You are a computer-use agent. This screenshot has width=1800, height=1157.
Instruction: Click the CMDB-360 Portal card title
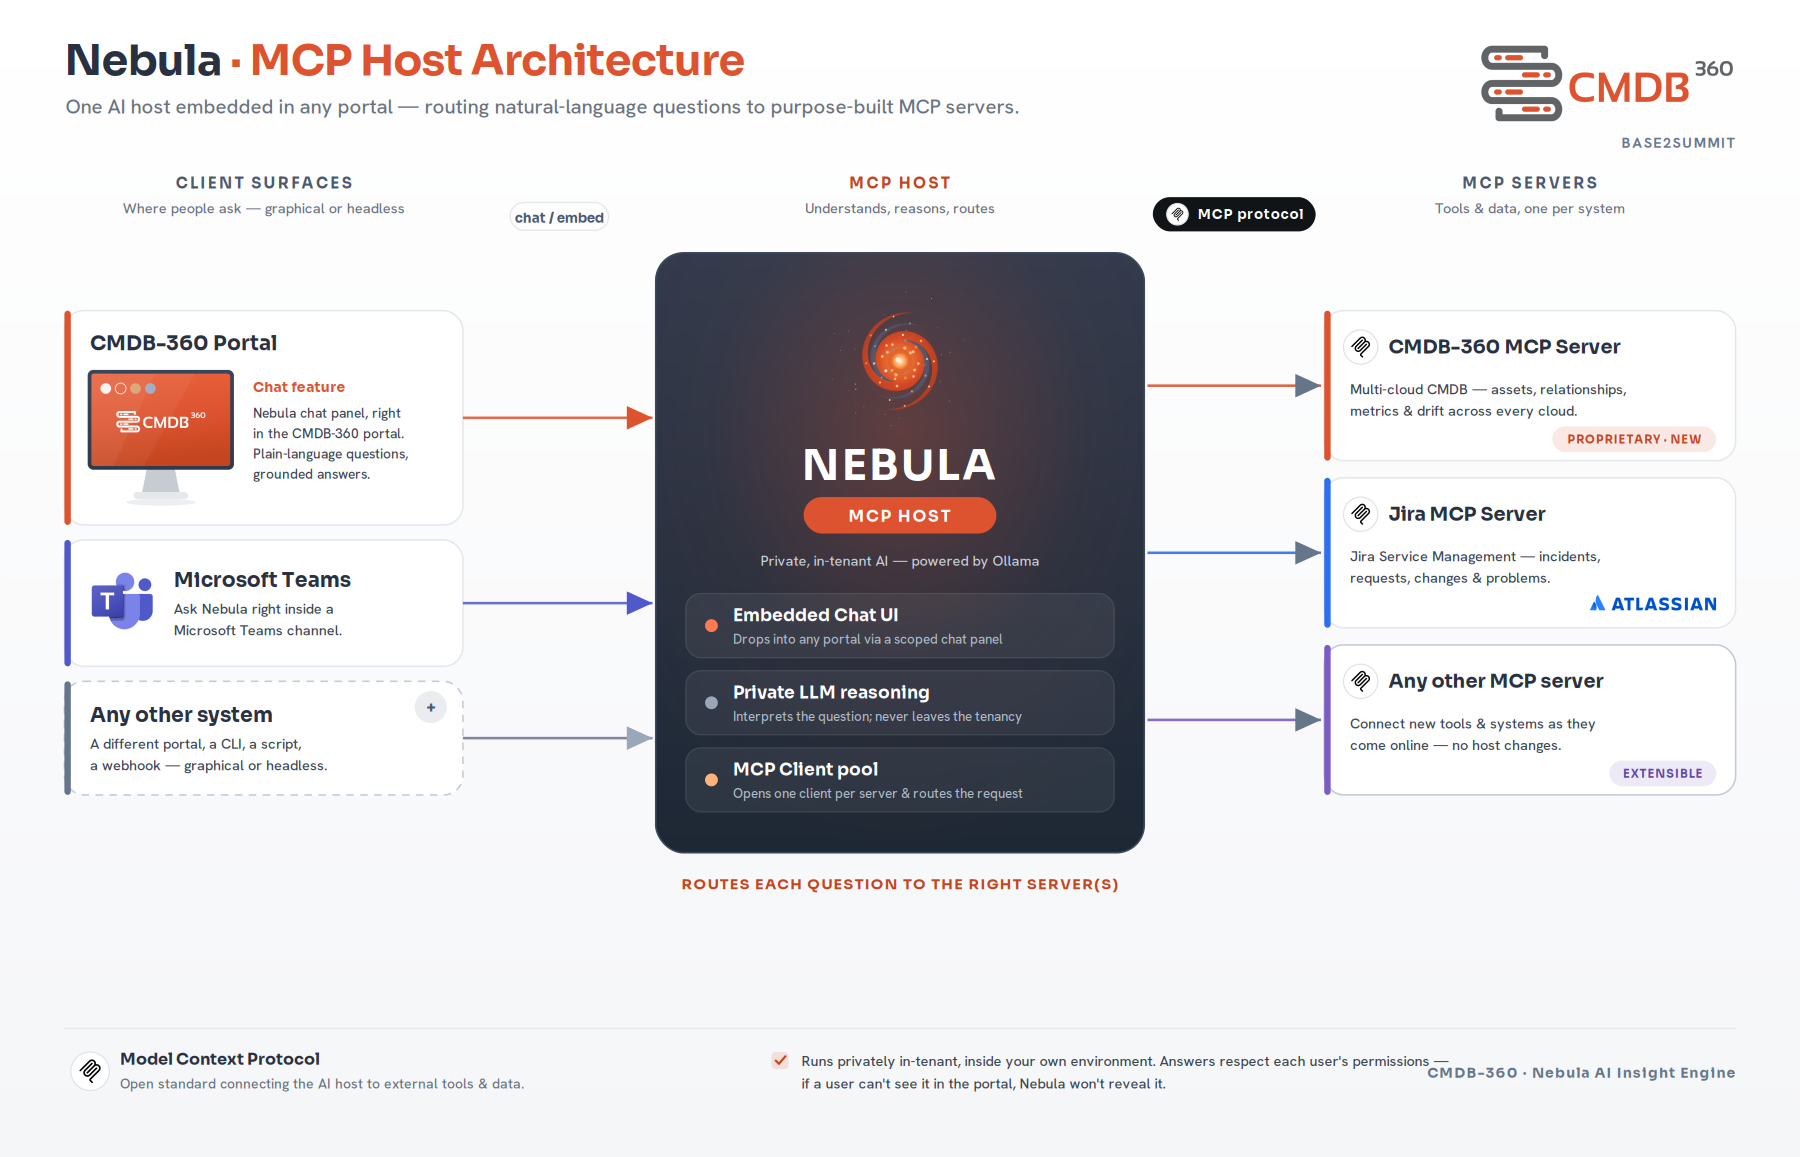pos(184,343)
